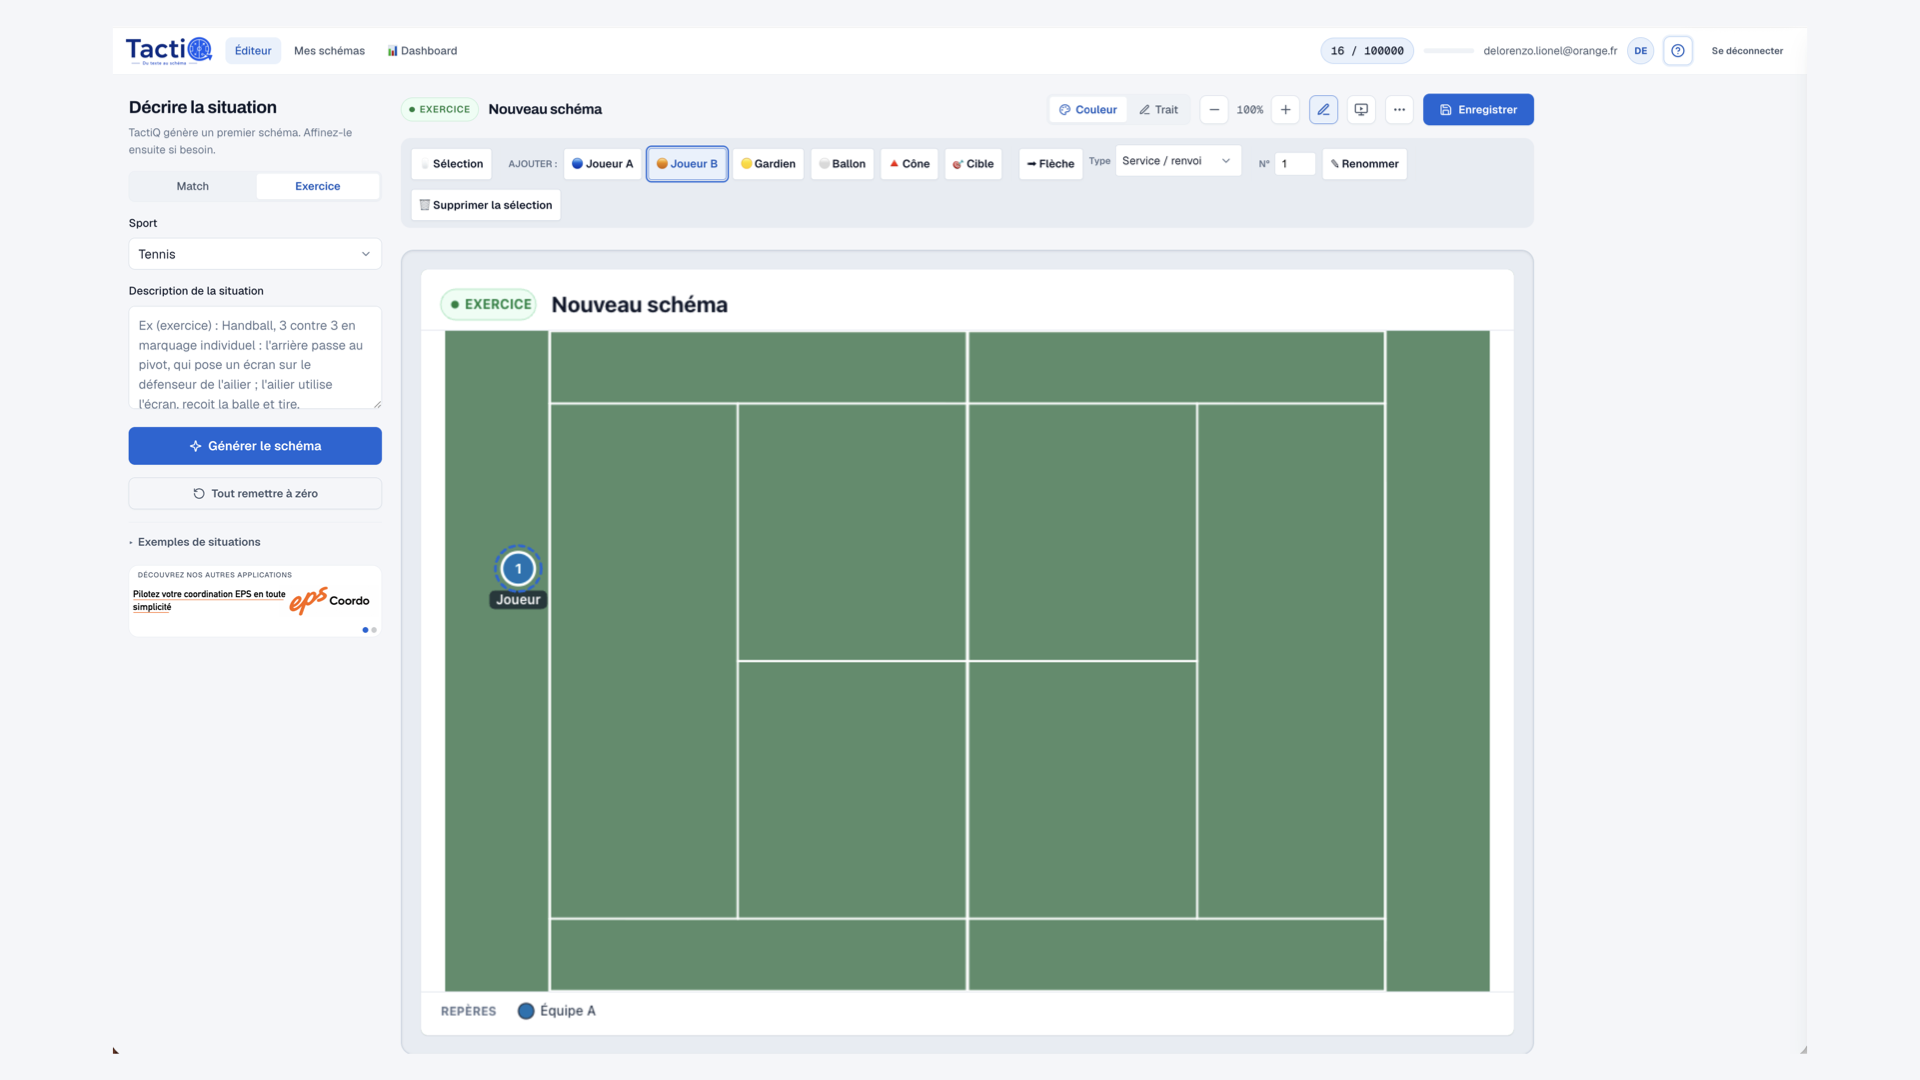
Task: Click the EXERCICE badge above the toolbar
Action: tap(440, 109)
